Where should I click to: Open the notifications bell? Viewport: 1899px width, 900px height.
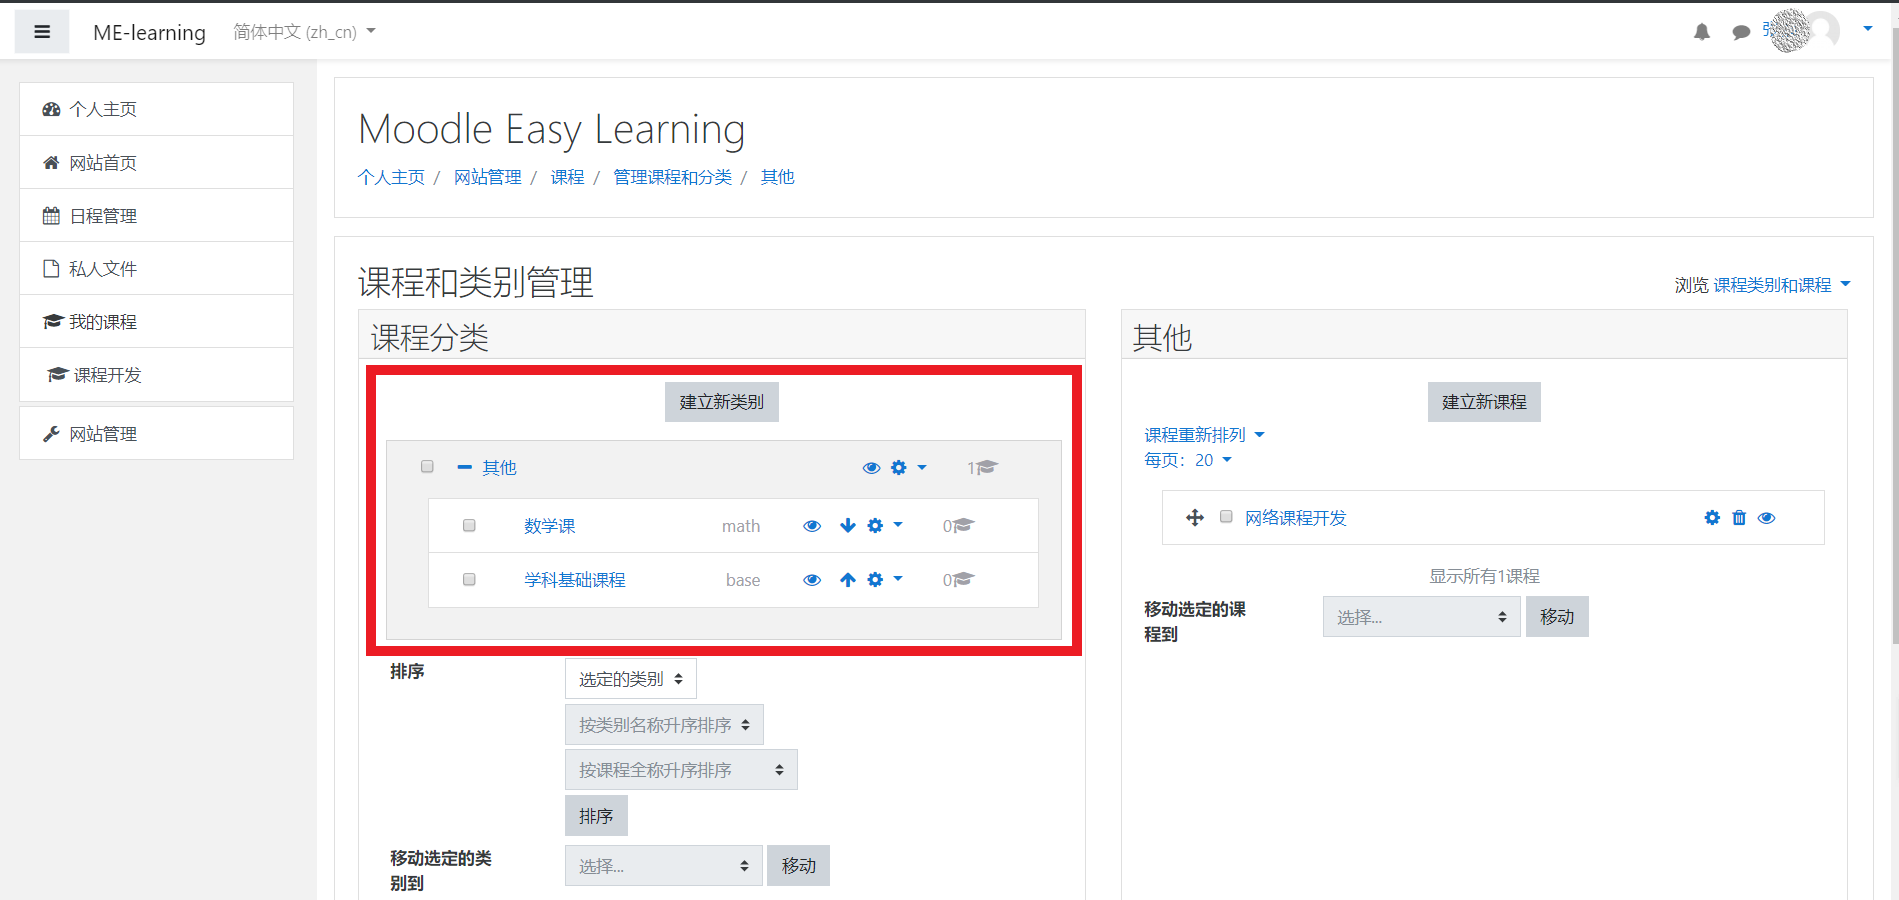tap(1701, 31)
